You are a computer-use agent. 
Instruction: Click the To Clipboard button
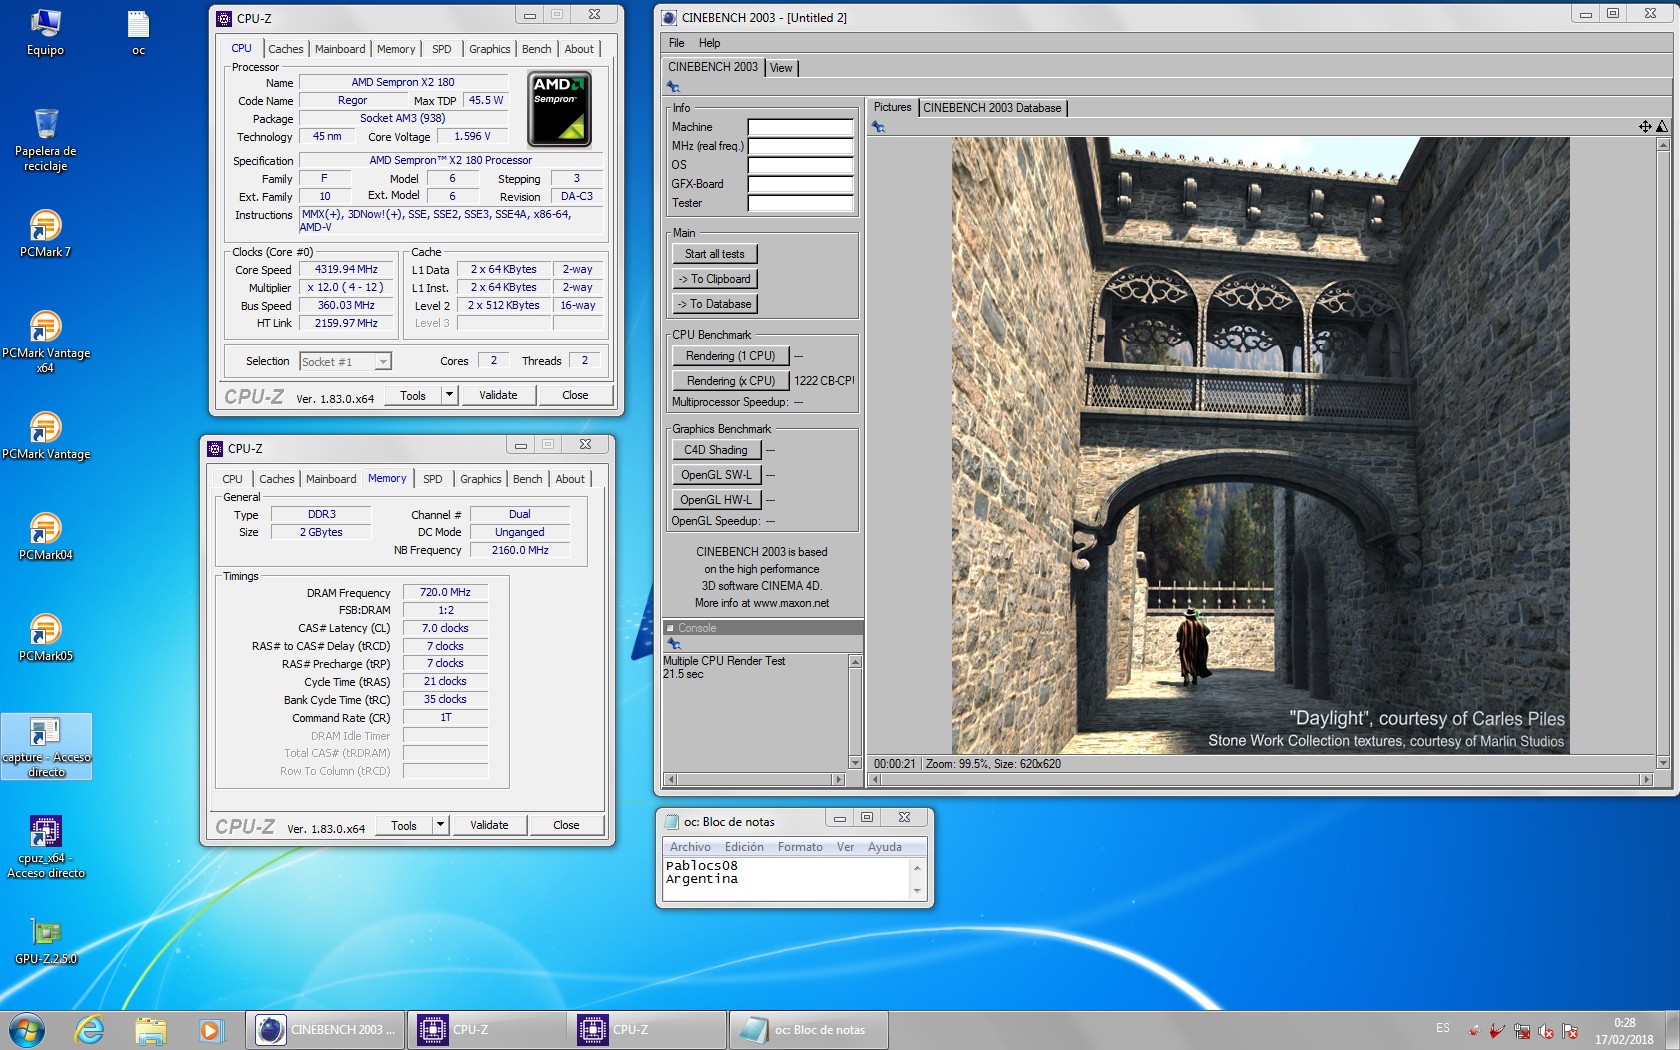pos(714,279)
